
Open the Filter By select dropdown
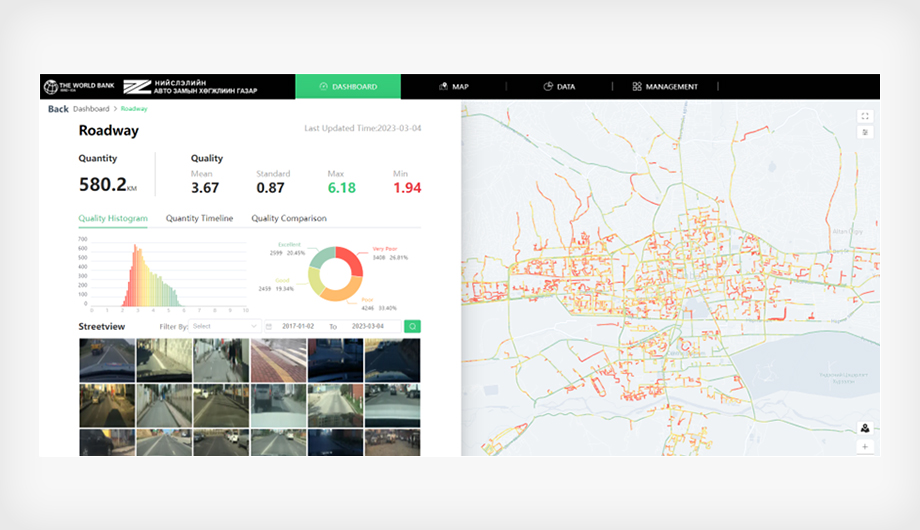click(x=225, y=326)
